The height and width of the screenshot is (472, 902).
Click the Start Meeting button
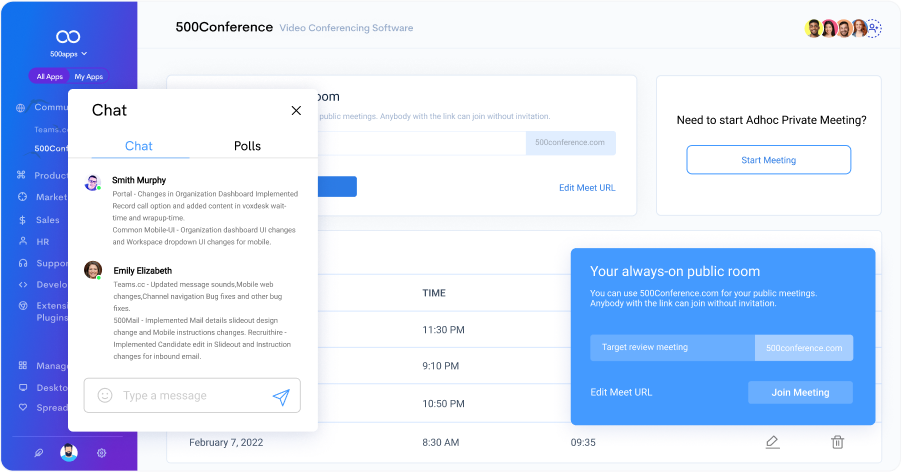click(768, 160)
